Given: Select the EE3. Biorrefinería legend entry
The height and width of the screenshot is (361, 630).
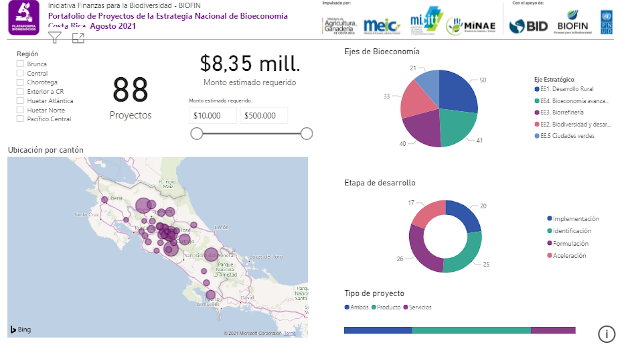Looking at the screenshot, I should (x=559, y=113).
